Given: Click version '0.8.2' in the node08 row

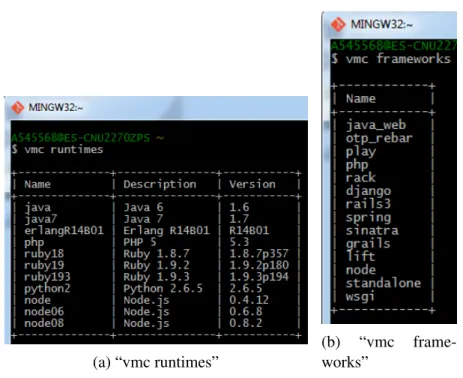Looking at the screenshot, I should pyautogui.click(x=246, y=323).
